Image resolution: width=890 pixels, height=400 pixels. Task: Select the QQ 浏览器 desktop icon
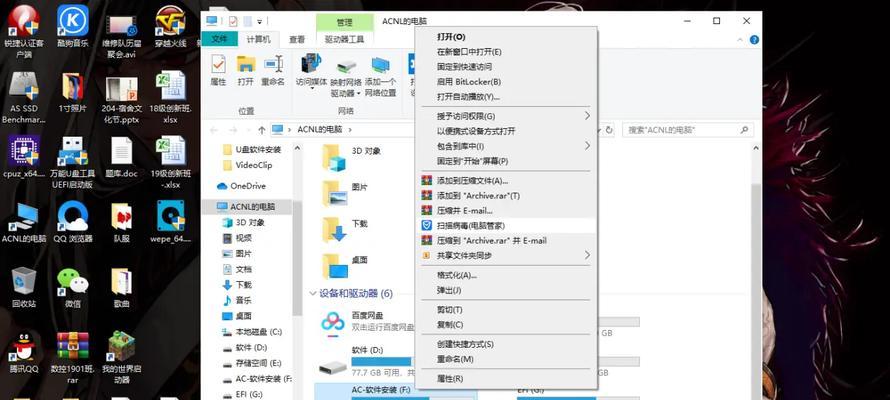pos(73,222)
